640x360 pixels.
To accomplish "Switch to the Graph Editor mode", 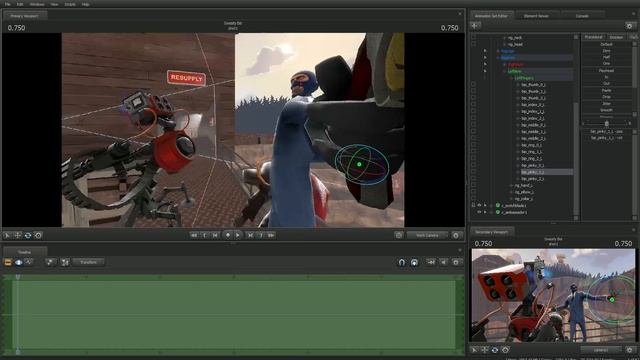I will coord(29,262).
